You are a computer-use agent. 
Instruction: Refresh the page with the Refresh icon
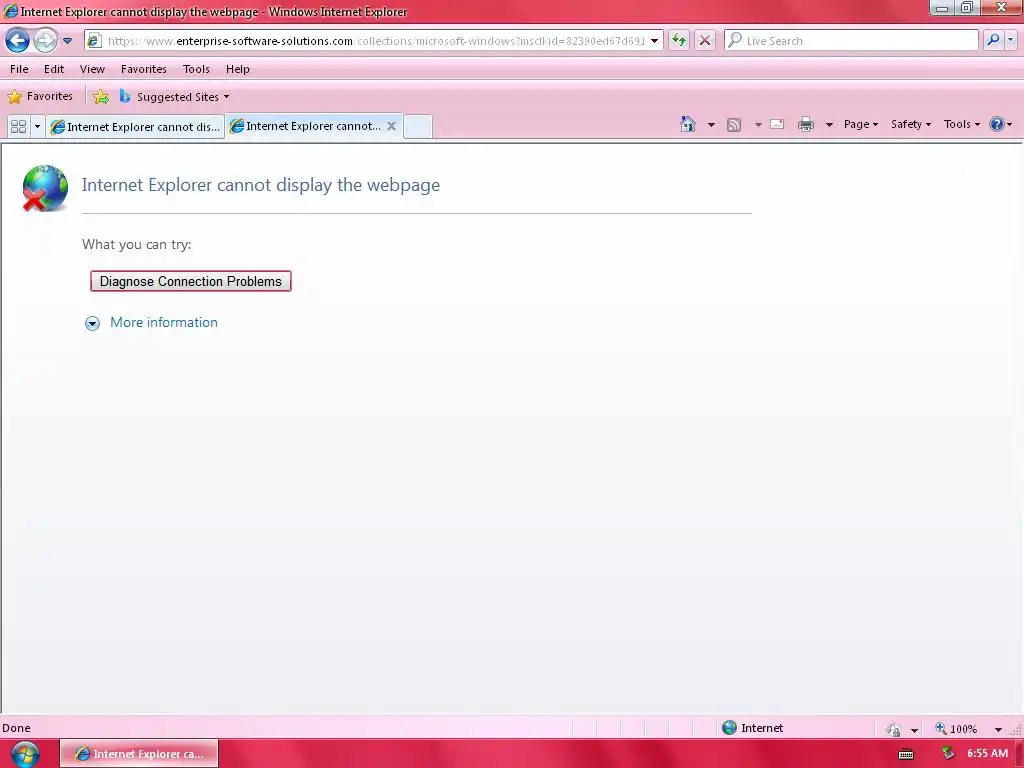tap(679, 40)
